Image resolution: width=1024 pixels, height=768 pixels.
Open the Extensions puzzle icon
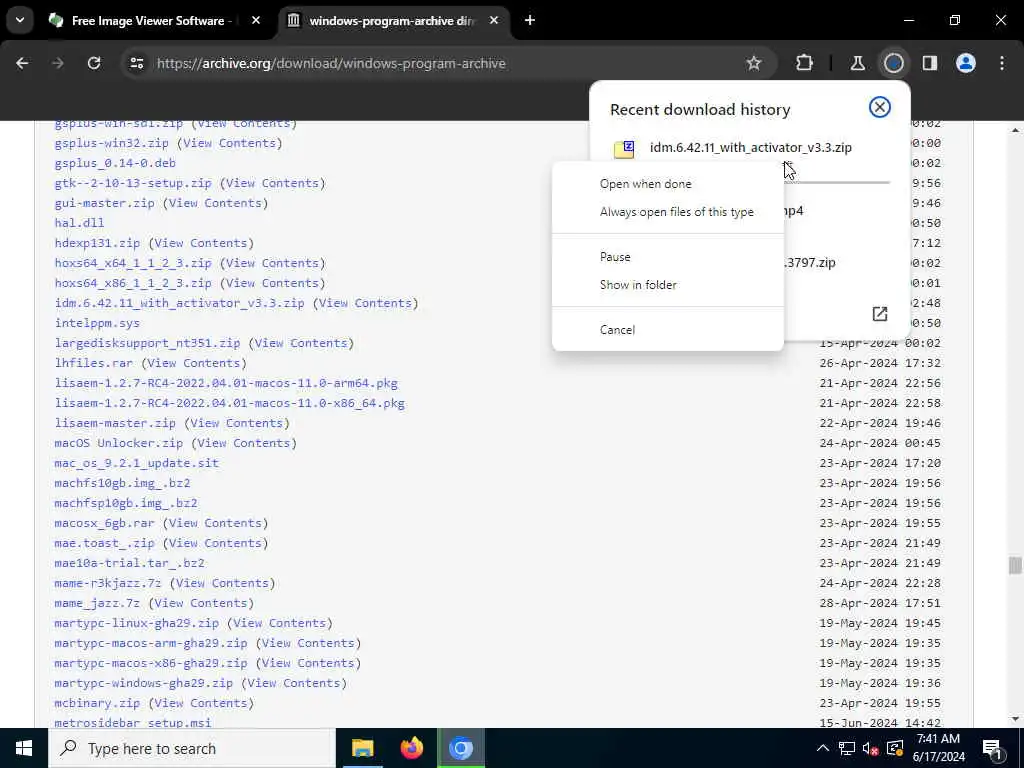tap(805, 63)
